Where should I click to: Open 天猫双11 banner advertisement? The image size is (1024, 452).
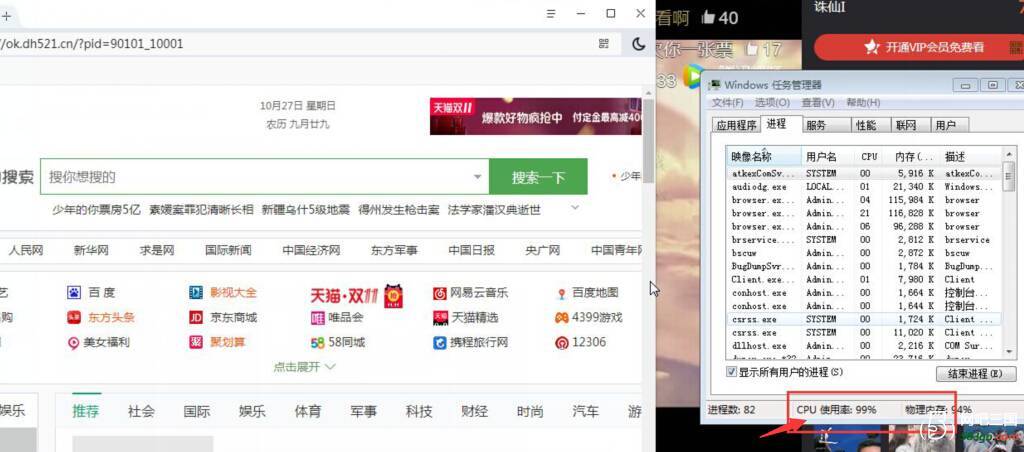536,116
